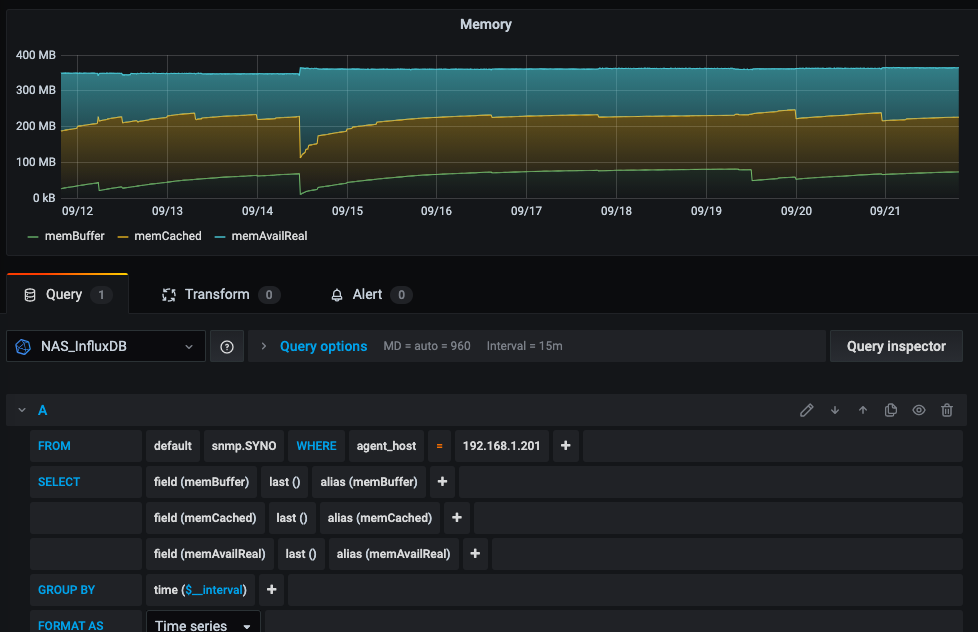
Task: Add a WHERE condition with plus button
Action: 566,445
